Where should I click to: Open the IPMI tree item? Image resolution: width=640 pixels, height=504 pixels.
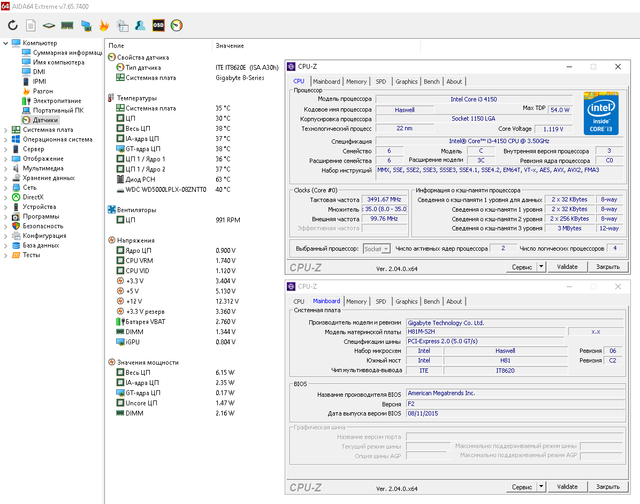pyautogui.click(x=34, y=81)
